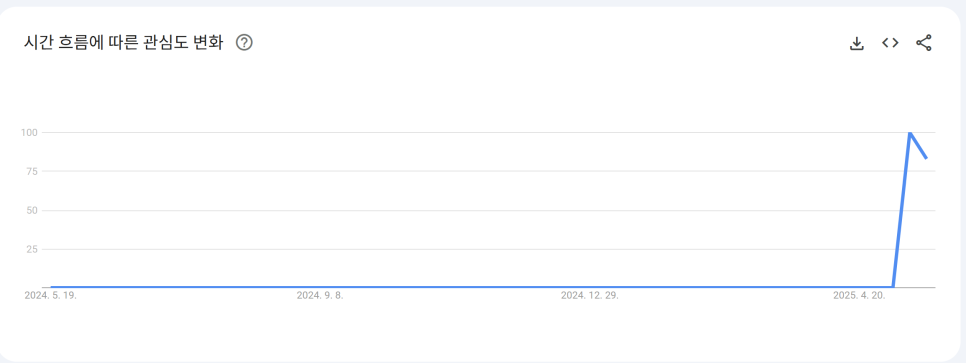
Task: Download the chart data as CSV
Action: pyautogui.click(x=856, y=43)
